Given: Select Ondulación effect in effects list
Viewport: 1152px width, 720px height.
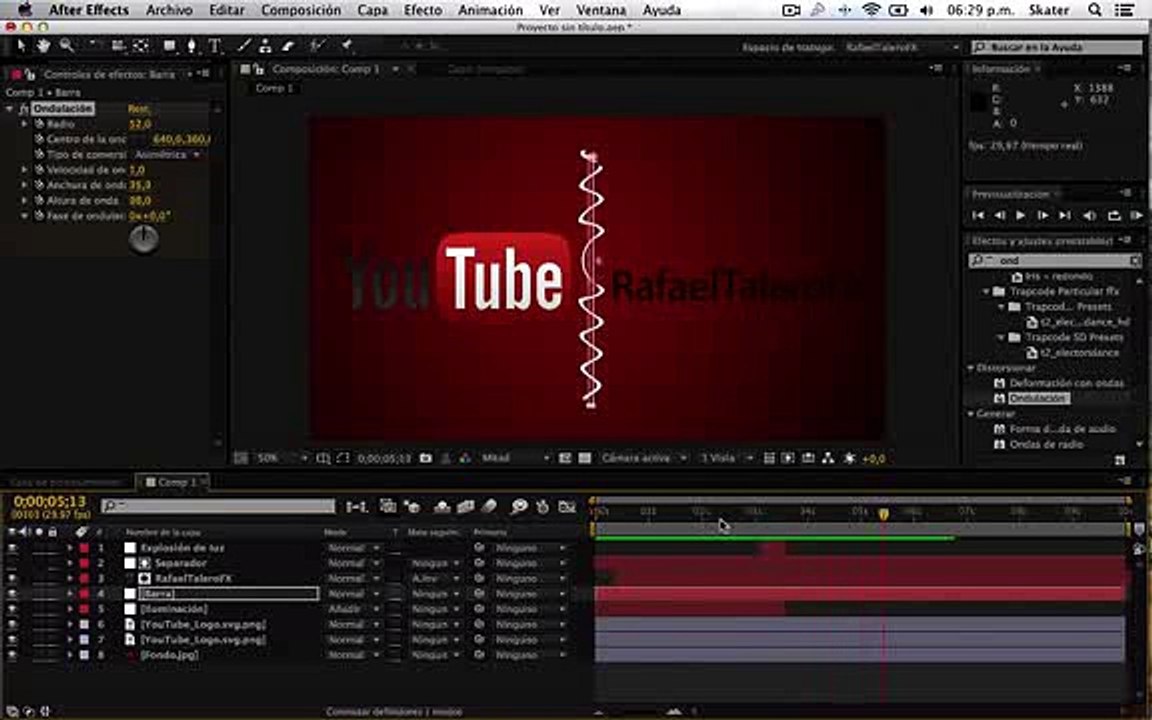Looking at the screenshot, I should (x=1038, y=398).
